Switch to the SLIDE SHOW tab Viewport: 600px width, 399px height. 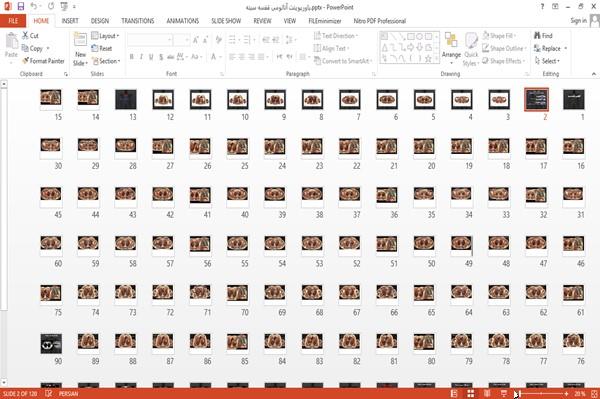(226, 21)
